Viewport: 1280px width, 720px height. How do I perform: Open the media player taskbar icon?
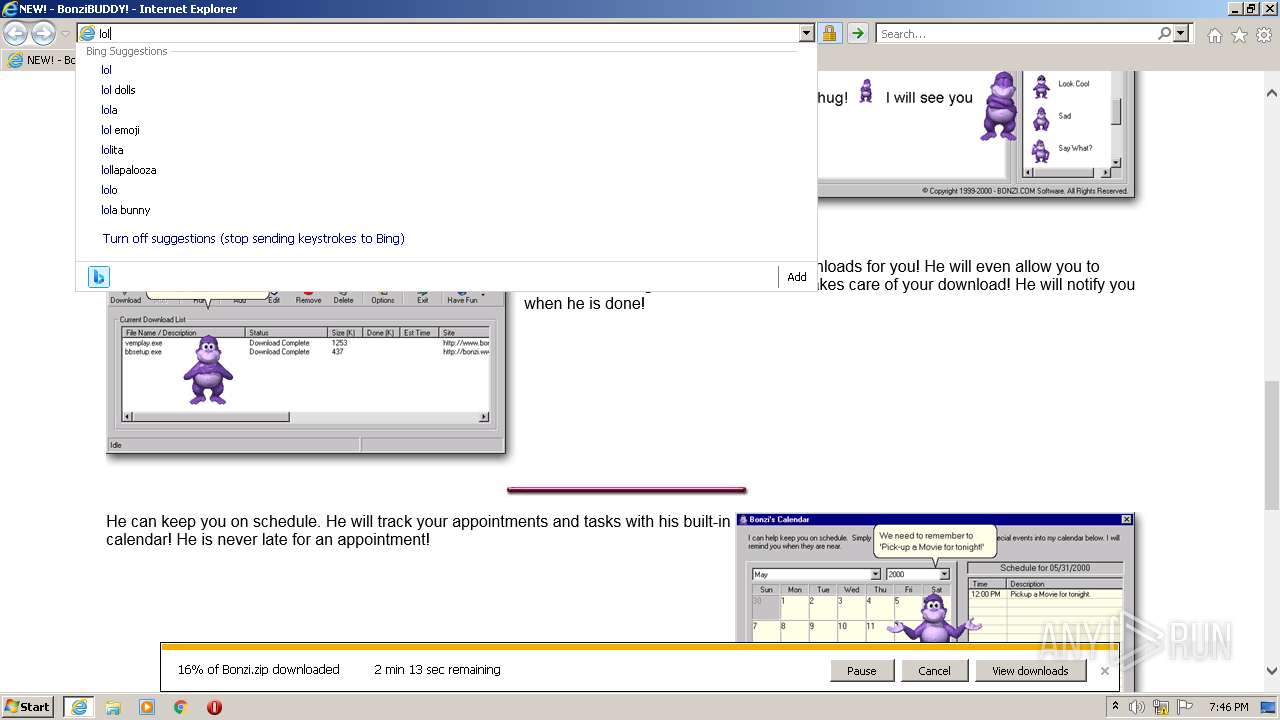pos(147,707)
